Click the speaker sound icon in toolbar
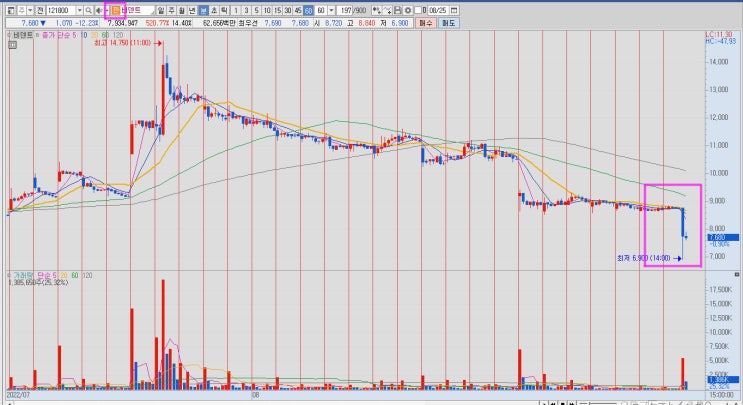 tap(98, 10)
